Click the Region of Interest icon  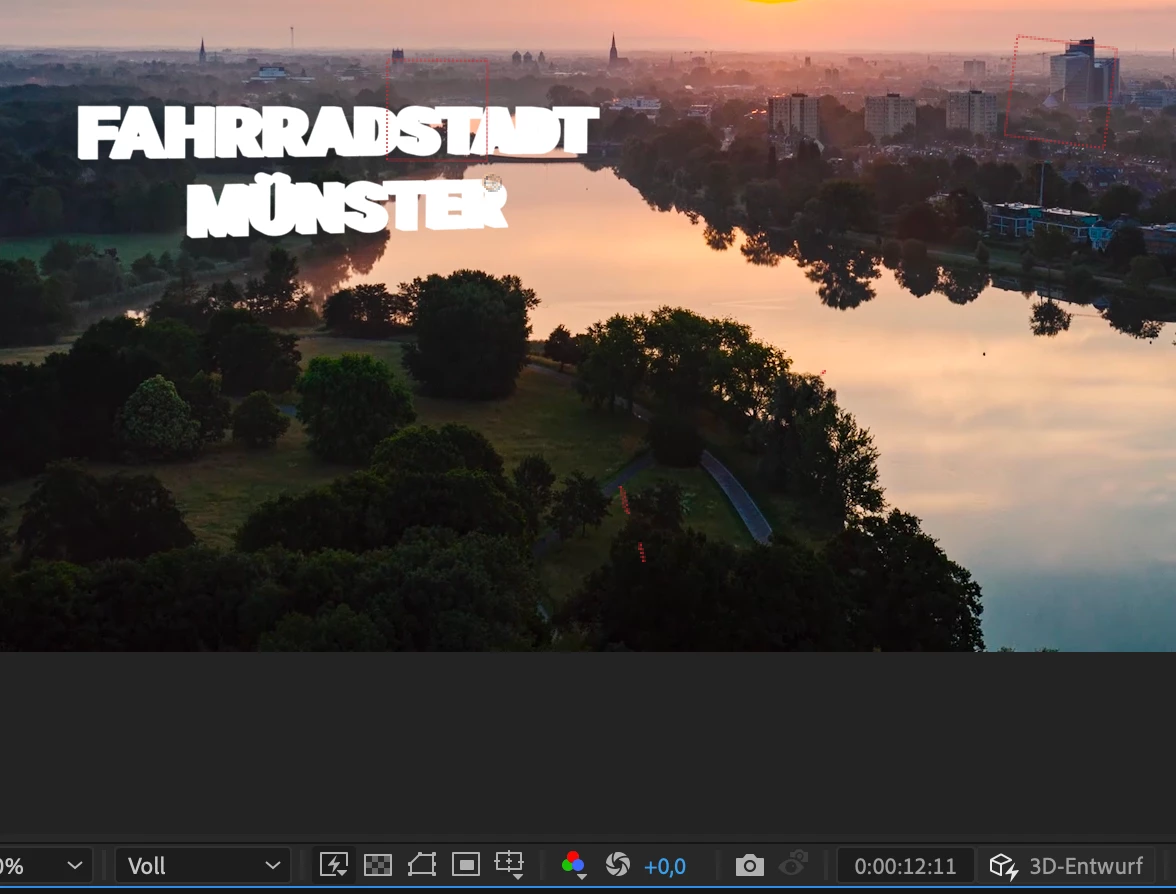[x=466, y=865]
